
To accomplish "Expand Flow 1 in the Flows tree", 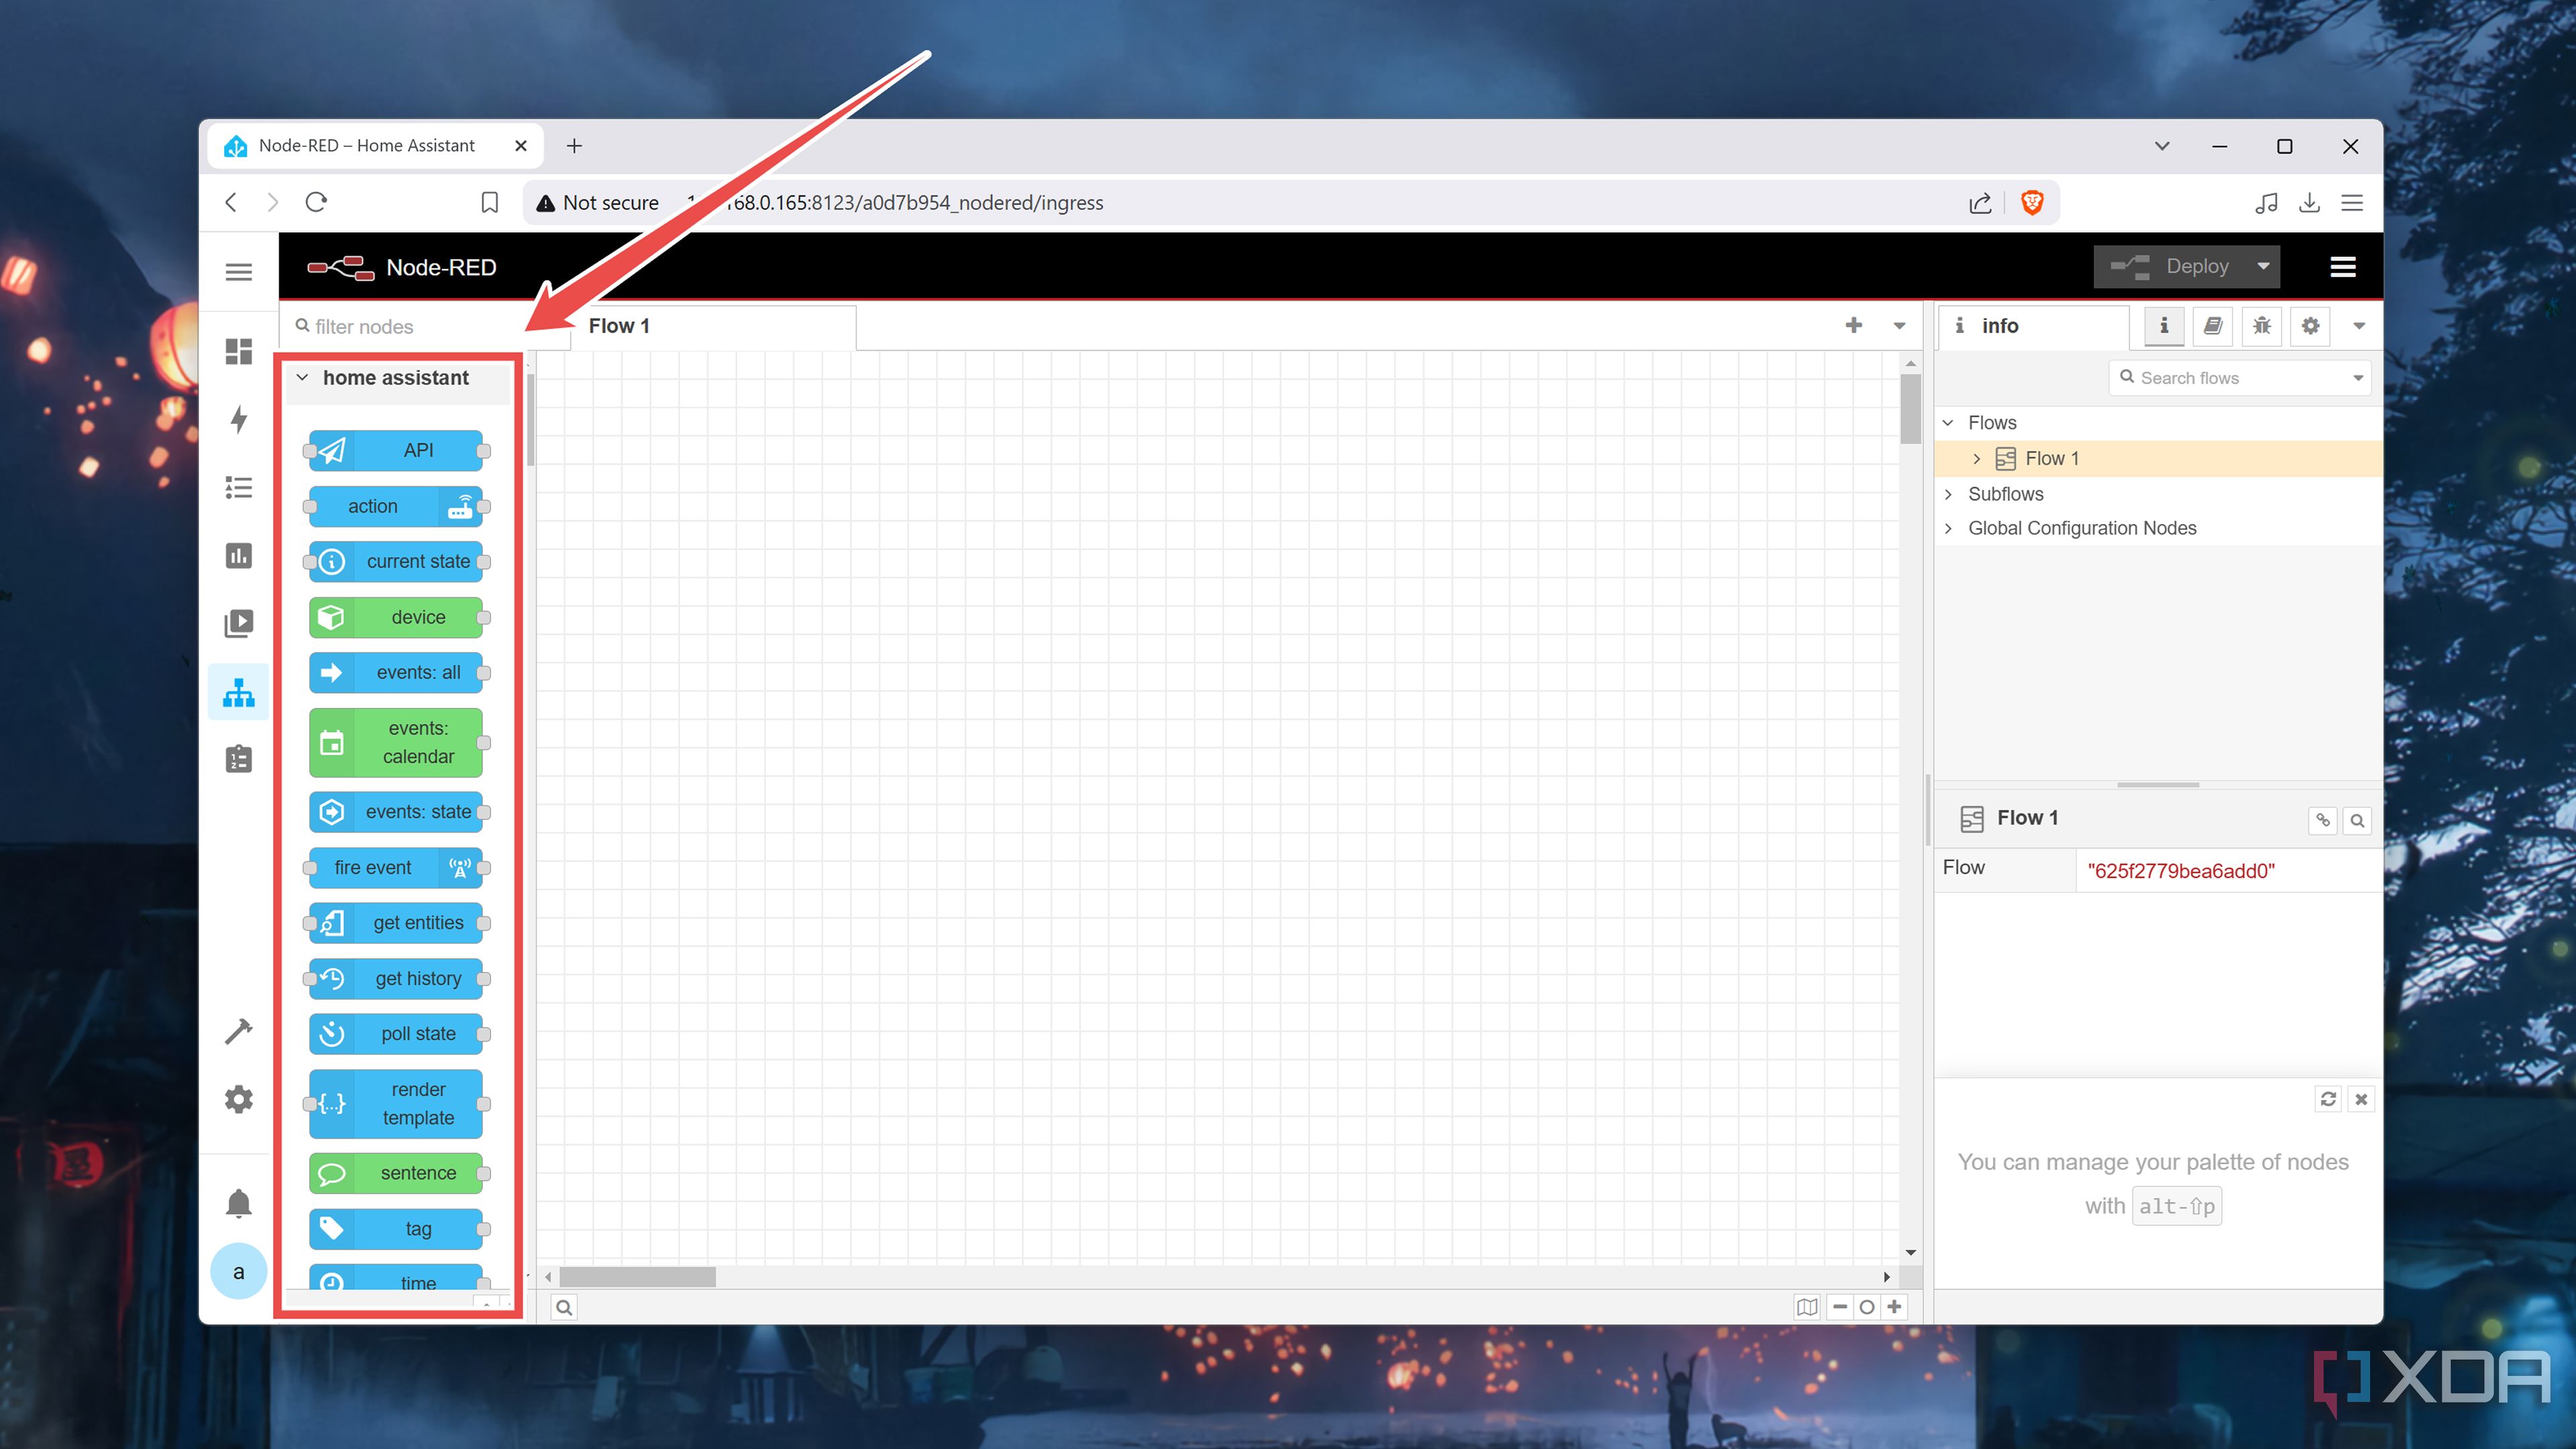I will click(x=1977, y=458).
